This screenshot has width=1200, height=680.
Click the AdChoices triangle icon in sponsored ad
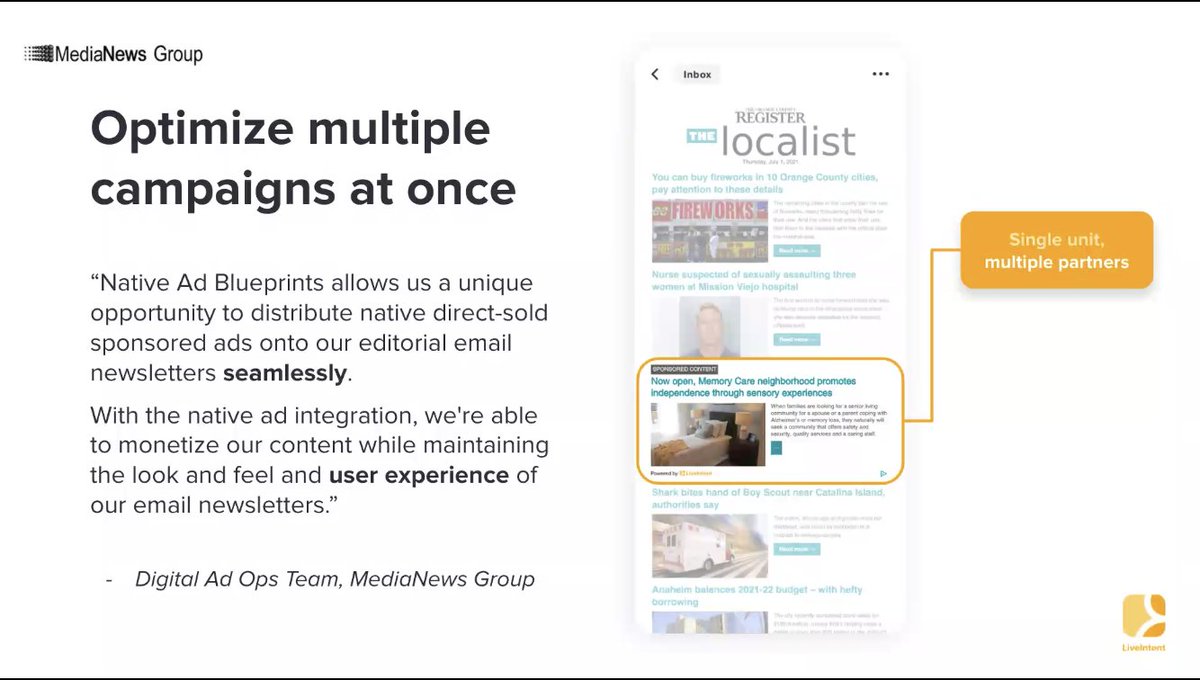(x=883, y=473)
